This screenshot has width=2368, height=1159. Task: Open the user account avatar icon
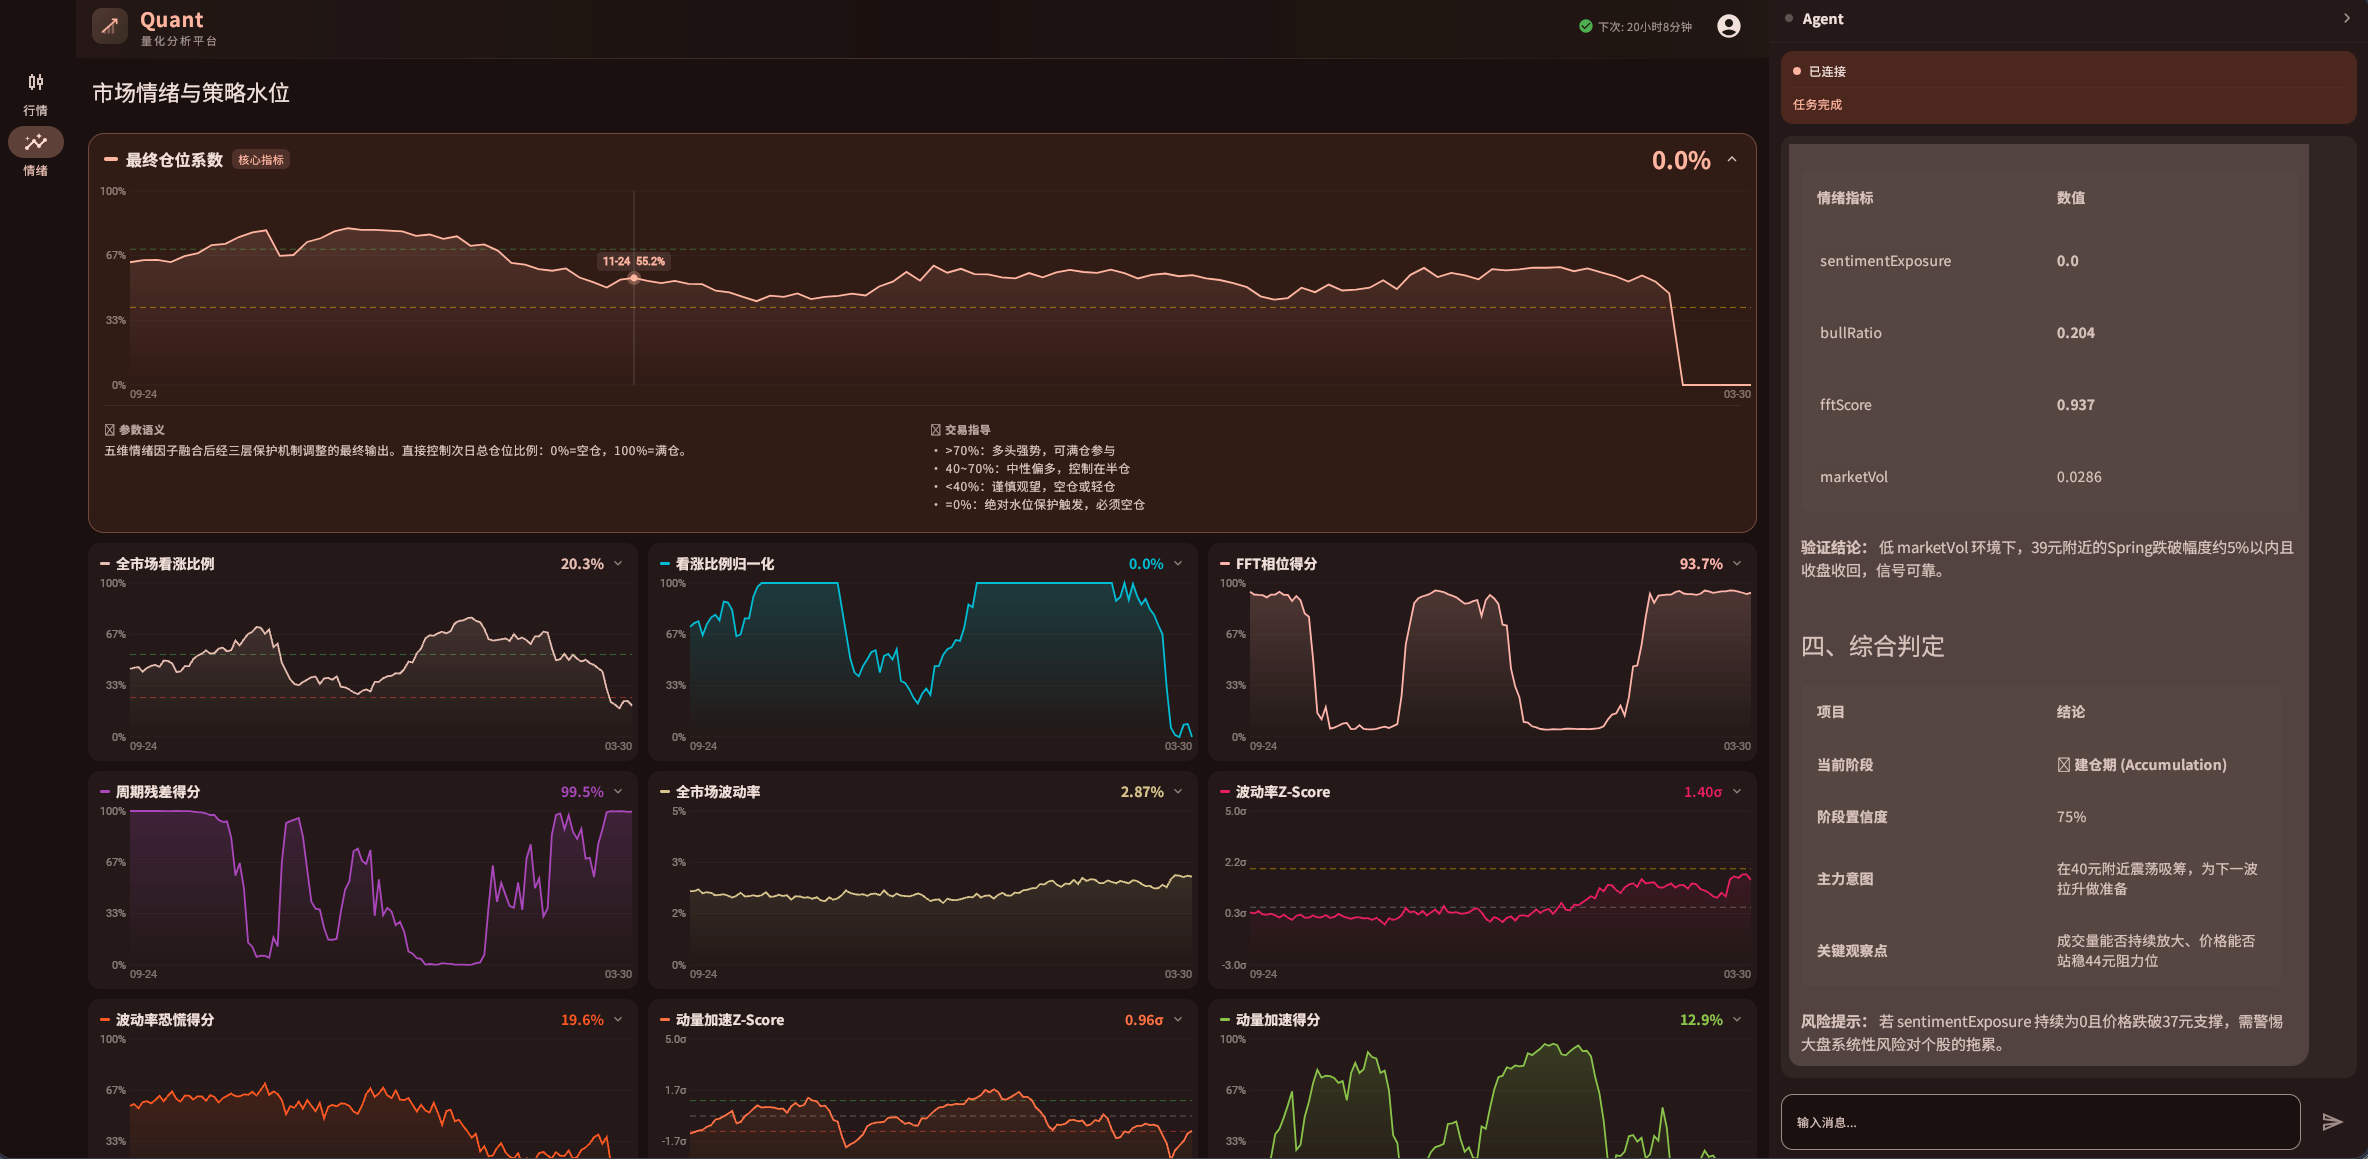pyautogui.click(x=1728, y=26)
